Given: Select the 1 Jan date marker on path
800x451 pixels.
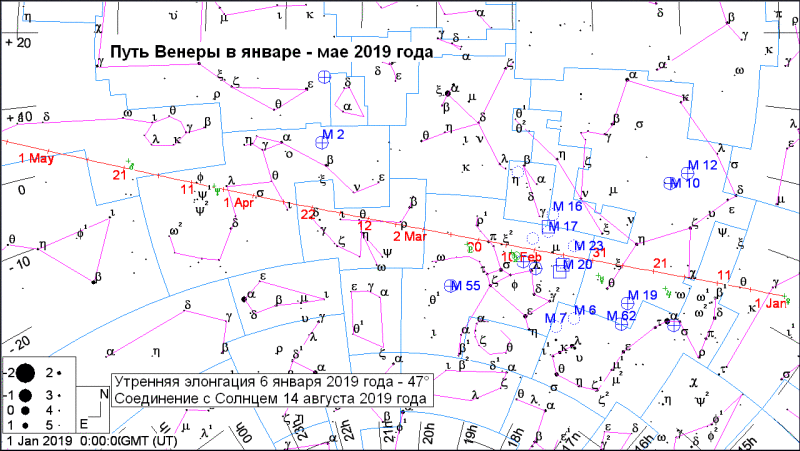Looking at the screenshot, I should [770, 304].
